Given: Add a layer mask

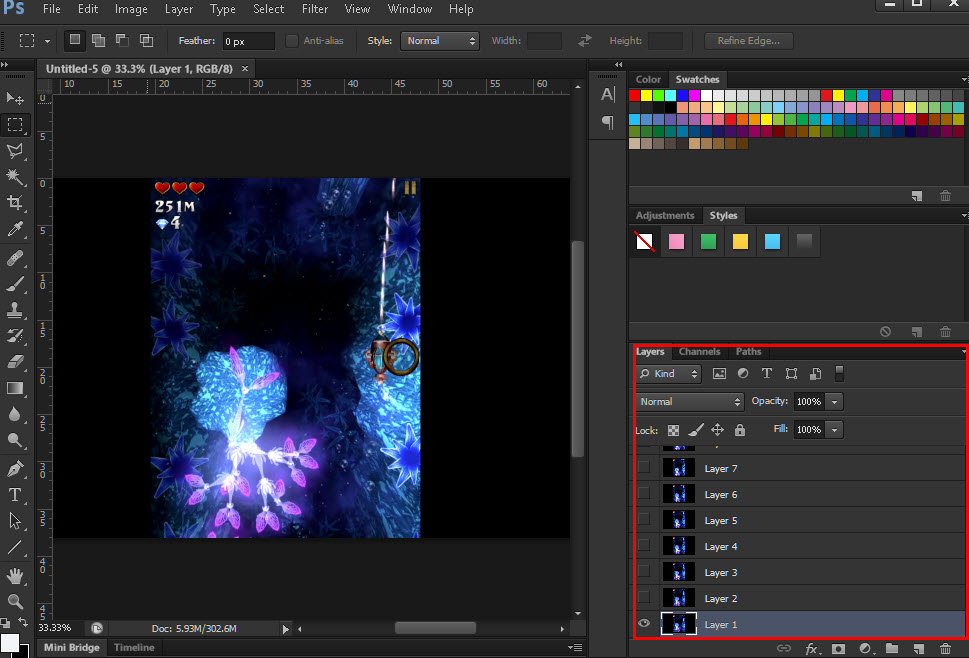Looking at the screenshot, I should pyautogui.click(x=839, y=648).
